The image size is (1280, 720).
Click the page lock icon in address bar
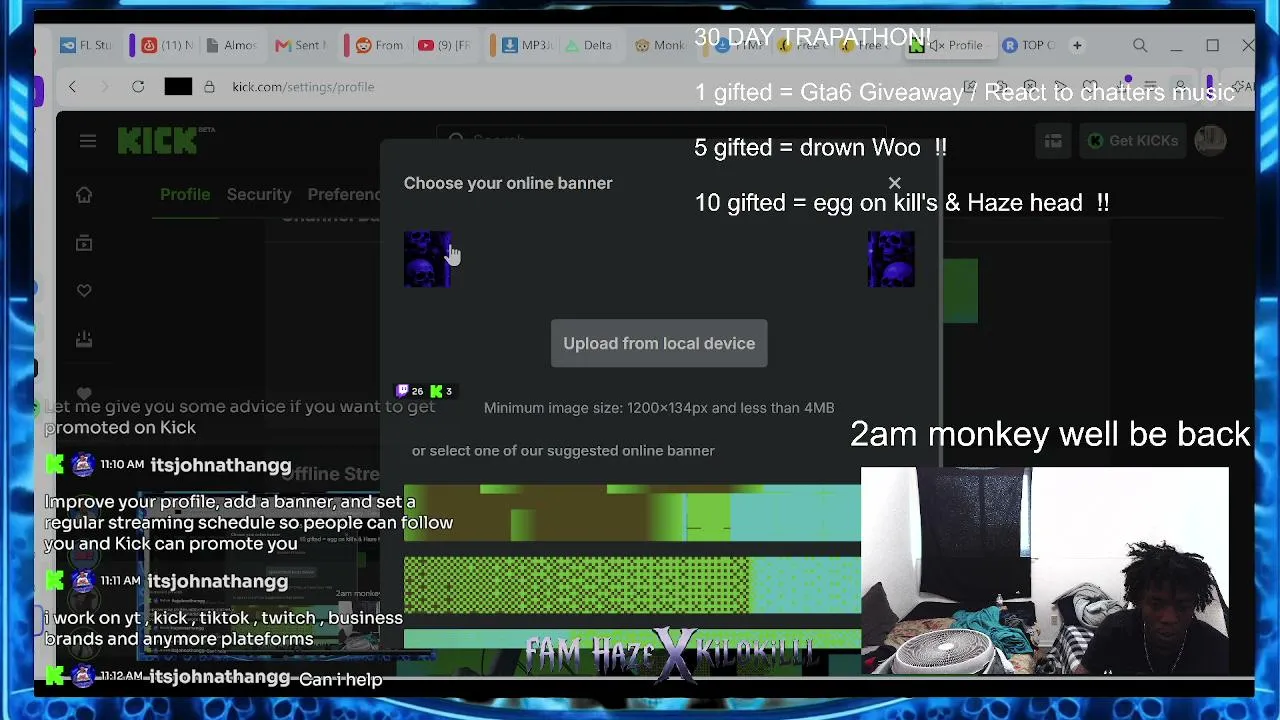coord(209,87)
